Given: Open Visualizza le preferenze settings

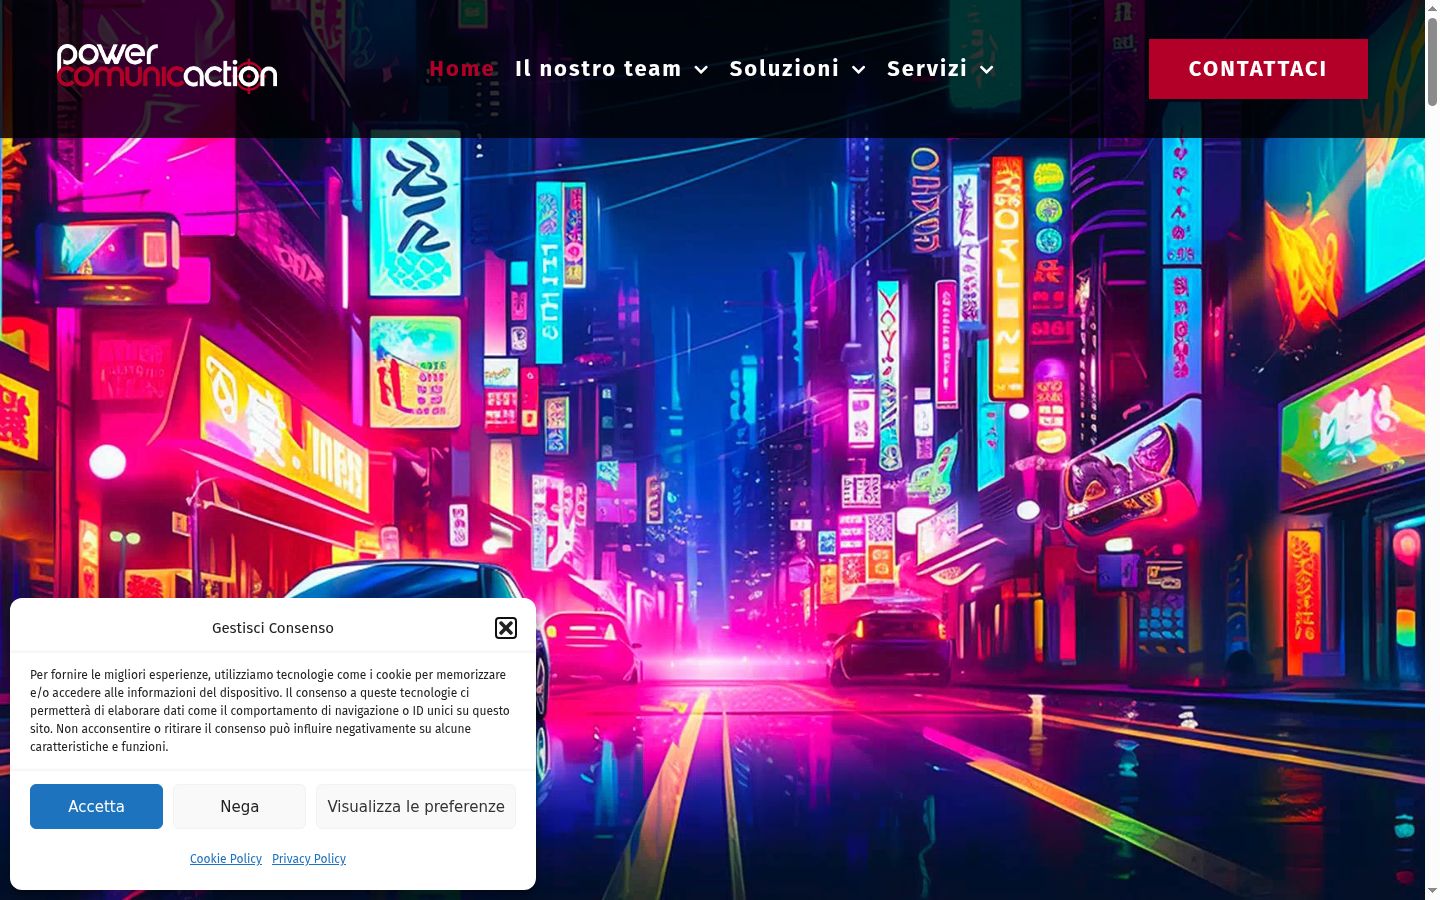Looking at the screenshot, I should [x=416, y=806].
